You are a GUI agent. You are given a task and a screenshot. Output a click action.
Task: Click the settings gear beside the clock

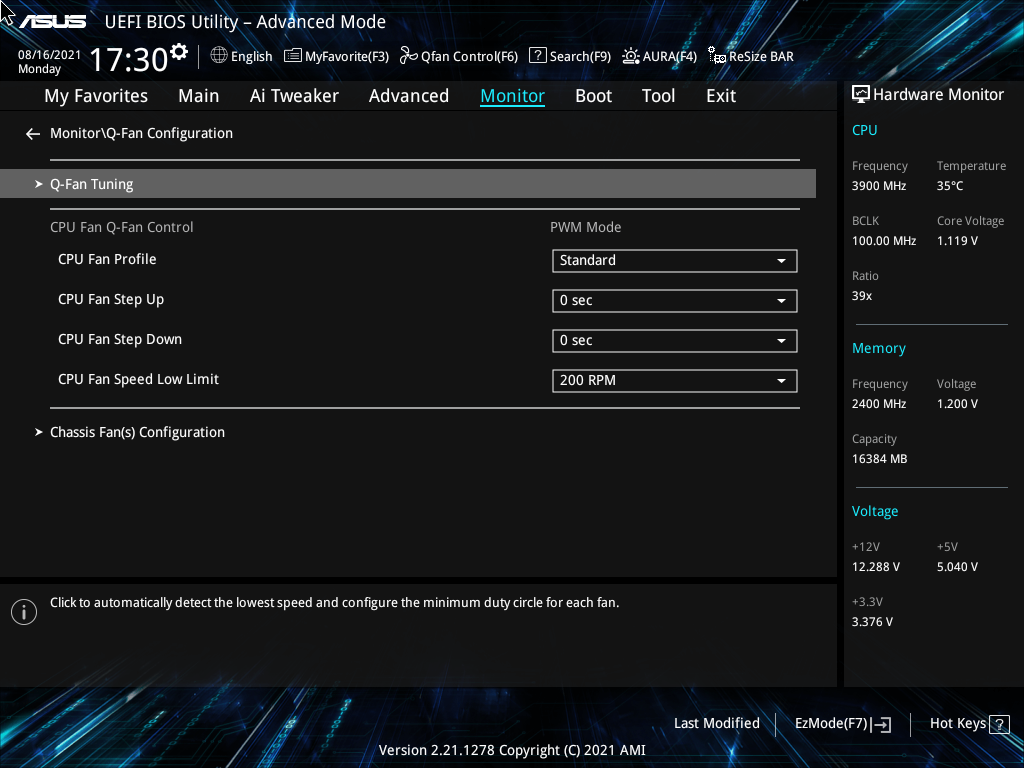[179, 52]
